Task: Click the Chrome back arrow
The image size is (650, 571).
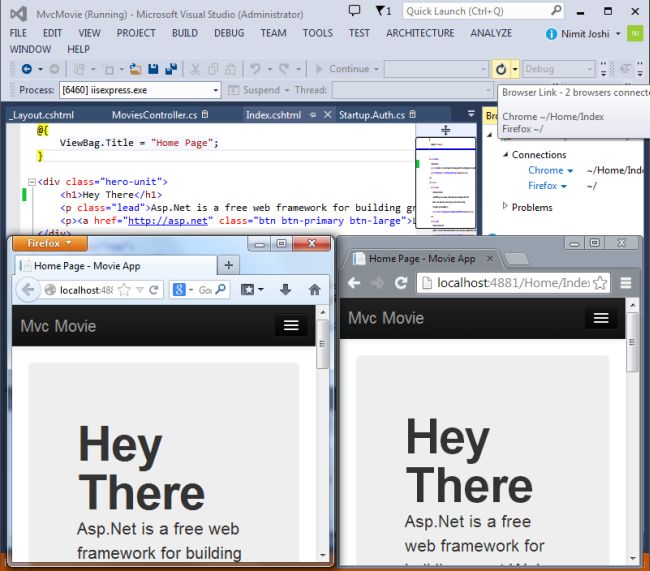Action: coord(354,283)
